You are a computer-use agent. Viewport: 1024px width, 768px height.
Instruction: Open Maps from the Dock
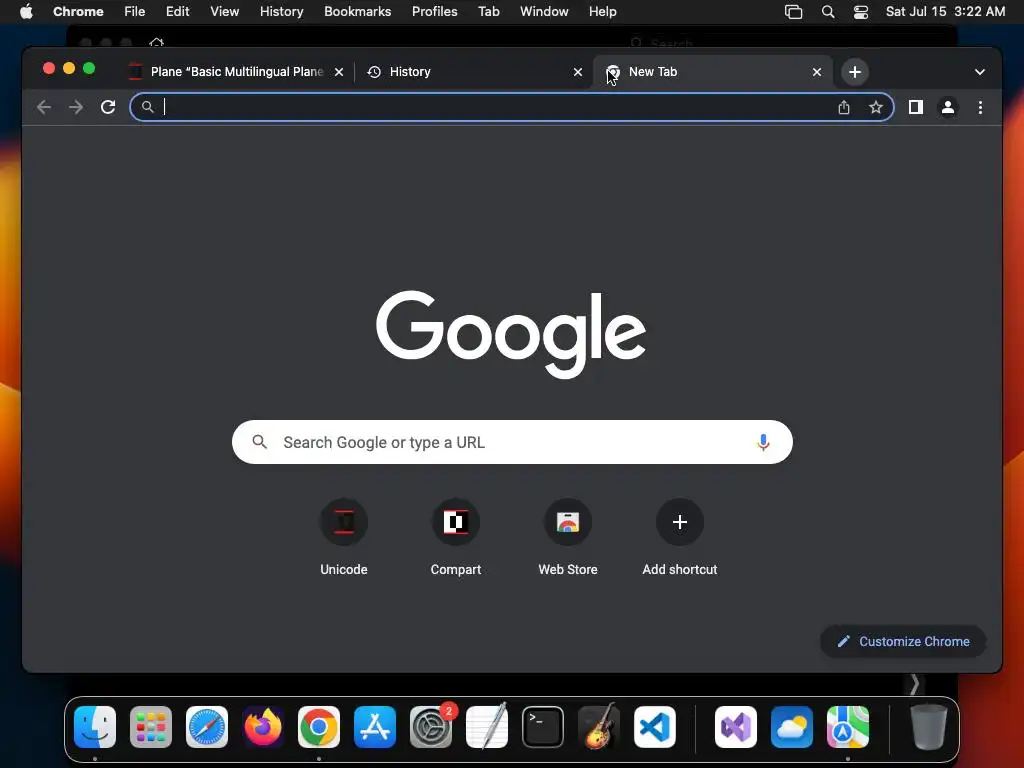[x=848, y=727]
